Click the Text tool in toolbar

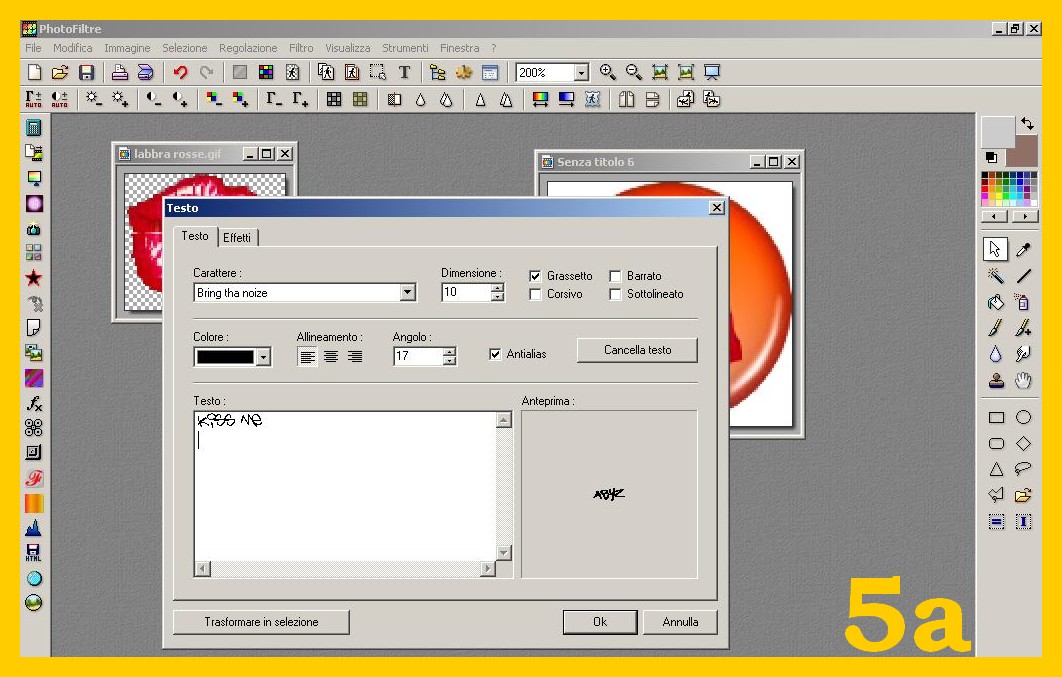(404, 72)
